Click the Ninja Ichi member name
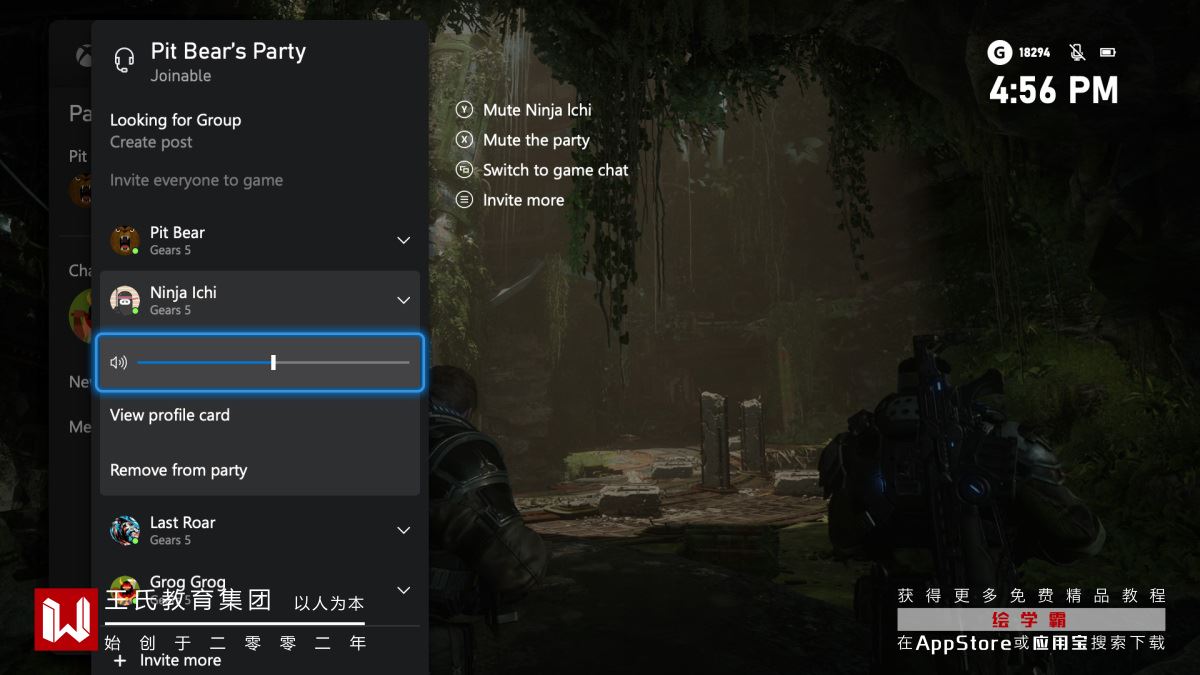The image size is (1200, 675). click(183, 293)
